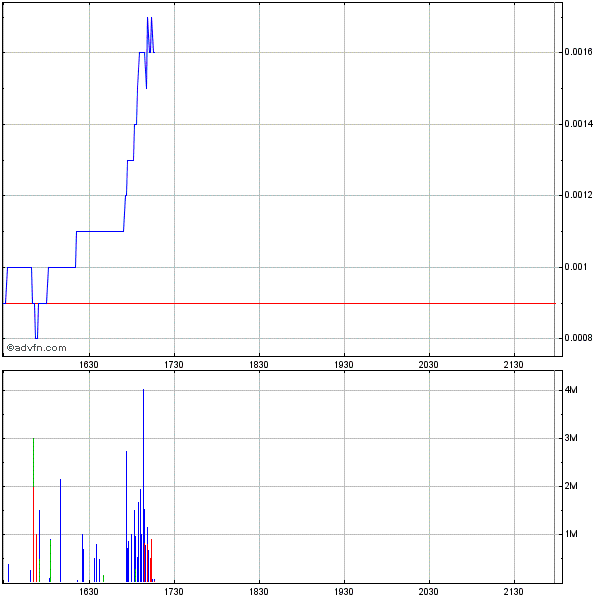
Task: Select the 4M volume axis label
Action: [x=572, y=390]
